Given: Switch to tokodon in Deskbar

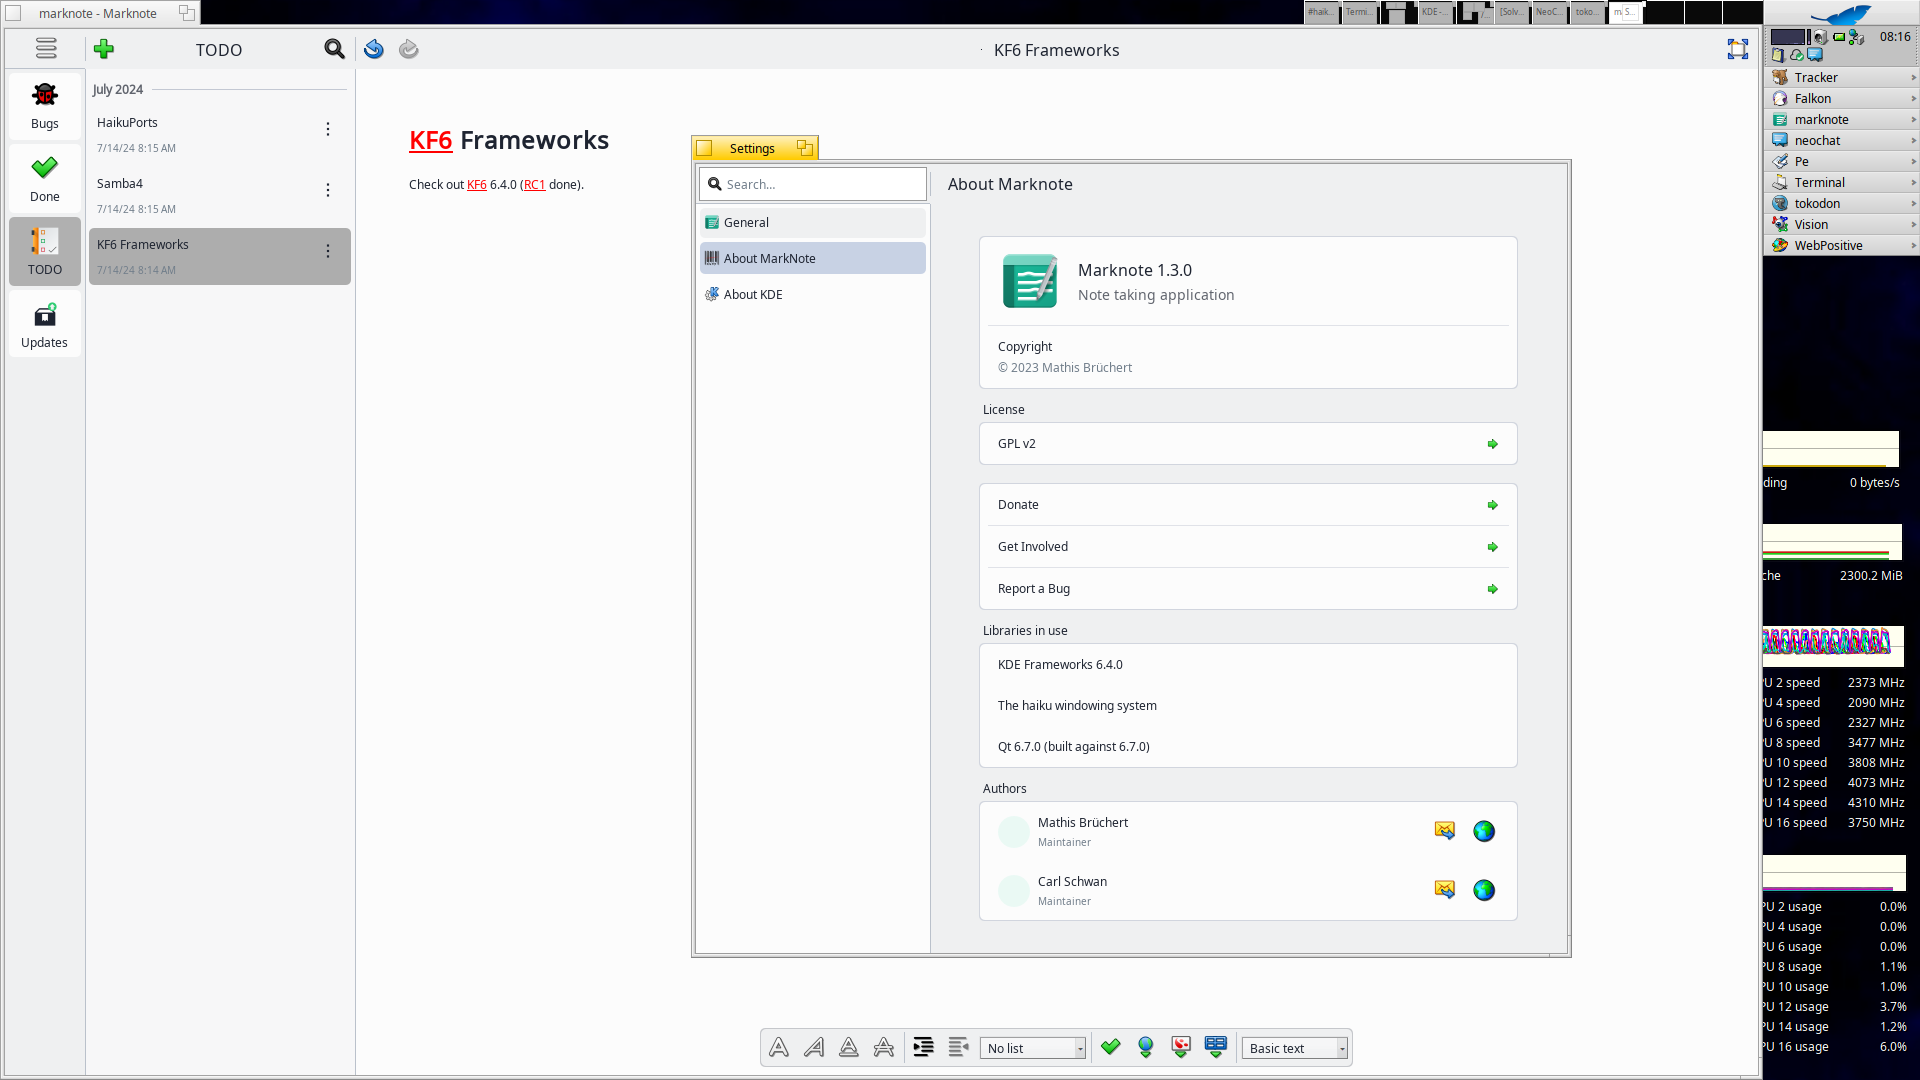Looking at the screenshot, I should tap(1842, 203).
